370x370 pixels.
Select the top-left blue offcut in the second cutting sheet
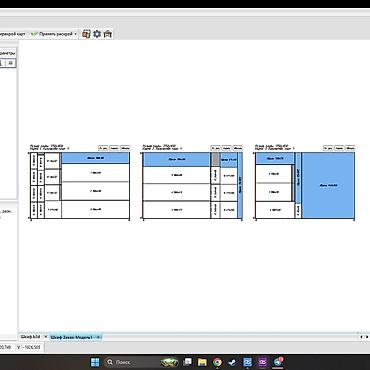[177, 160]
